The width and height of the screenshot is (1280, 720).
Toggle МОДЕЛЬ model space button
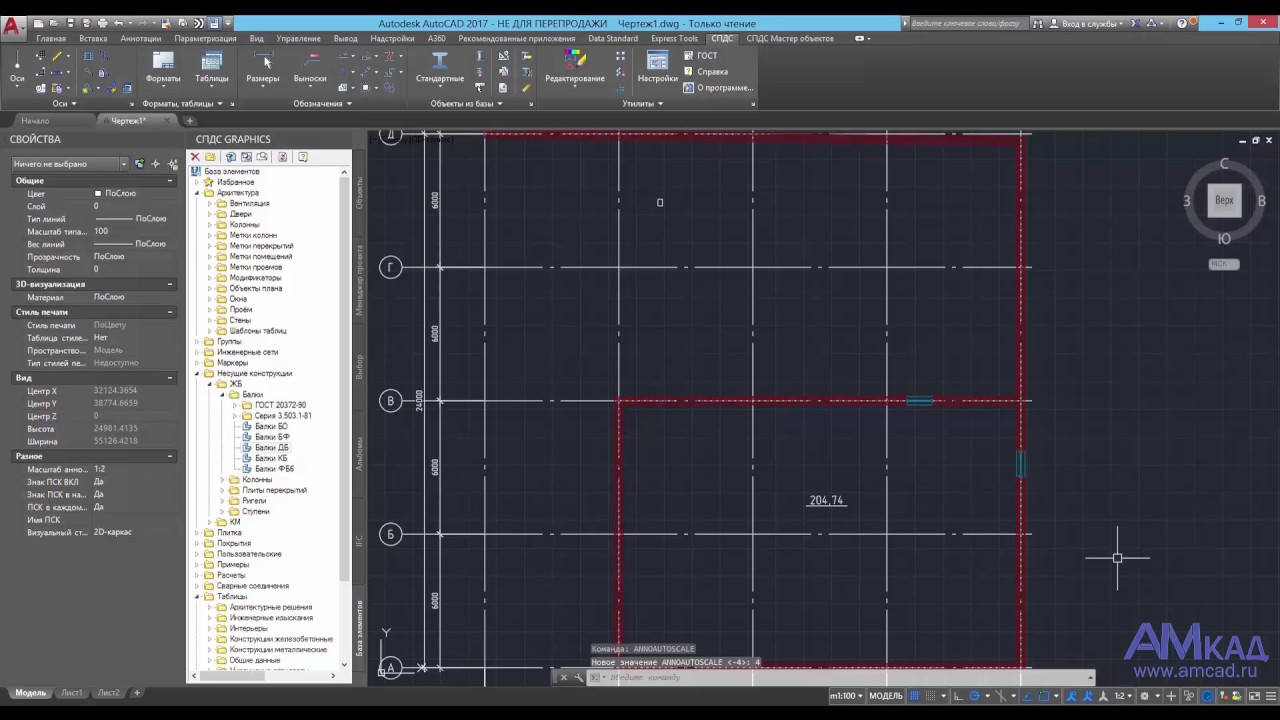click(886, 696)
